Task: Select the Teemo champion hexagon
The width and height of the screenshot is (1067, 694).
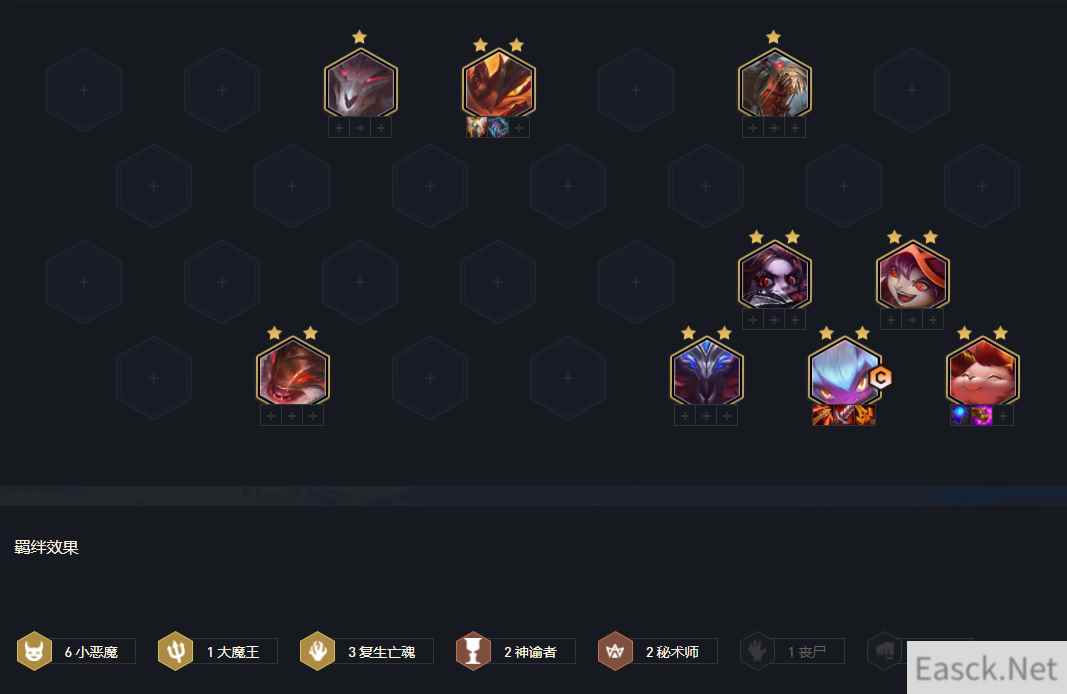Action: (982, 371)
